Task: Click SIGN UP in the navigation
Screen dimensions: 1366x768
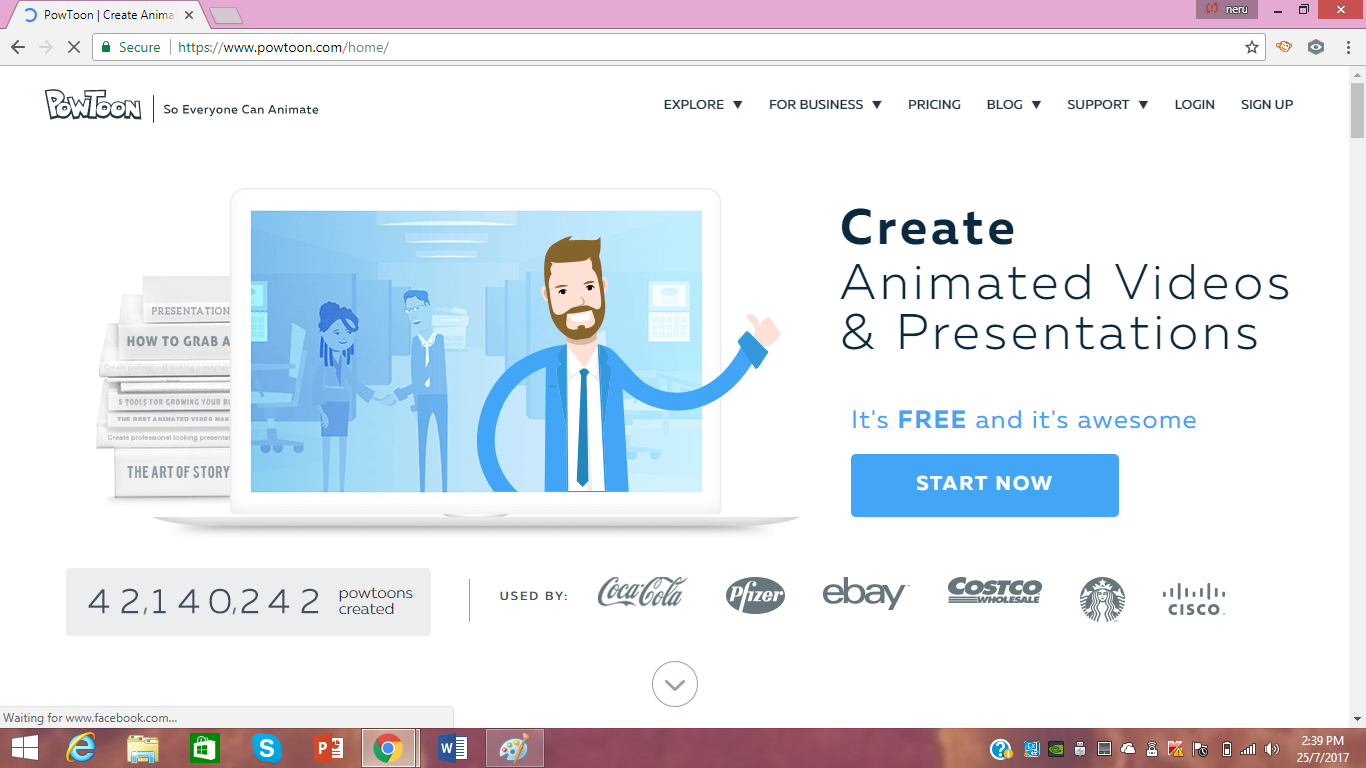Action: [1267, 104]
